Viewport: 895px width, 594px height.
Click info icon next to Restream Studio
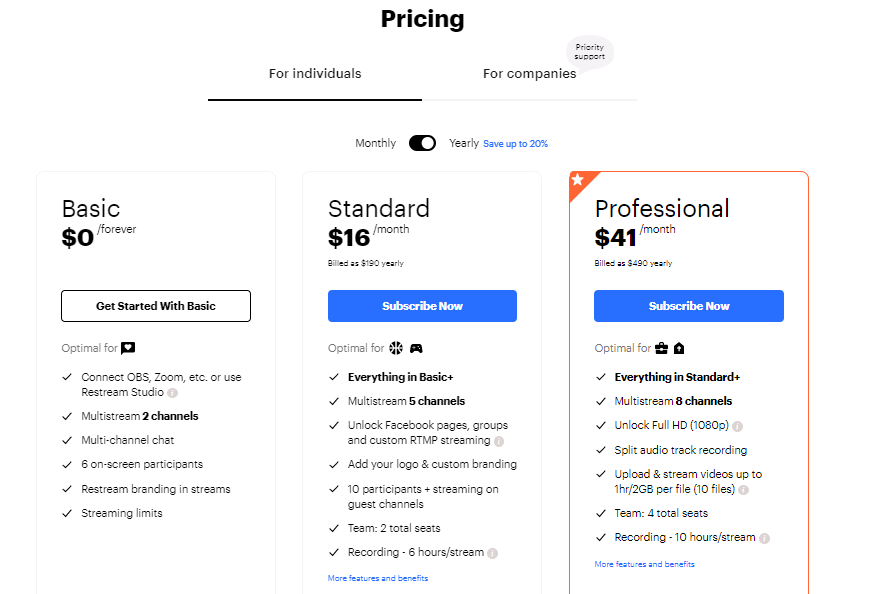click(173, 393)
